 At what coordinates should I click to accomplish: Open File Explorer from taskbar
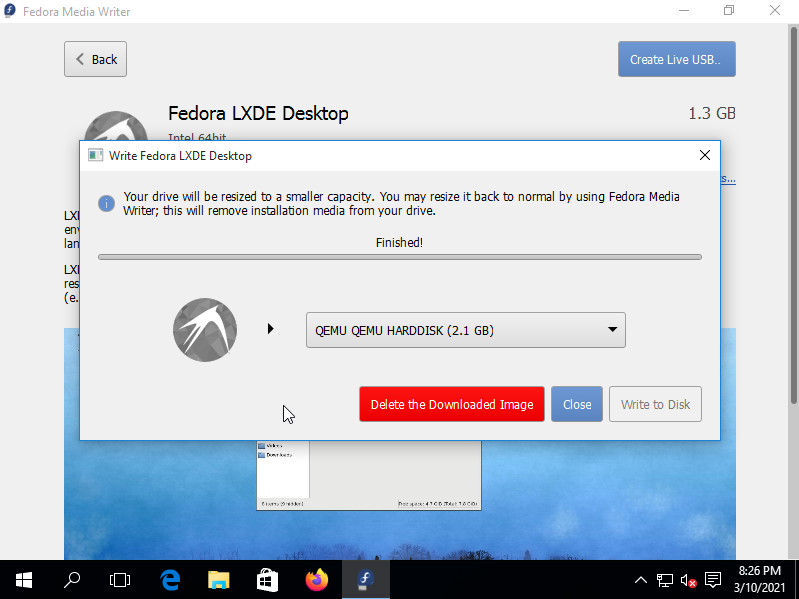[x=219, y=580]
